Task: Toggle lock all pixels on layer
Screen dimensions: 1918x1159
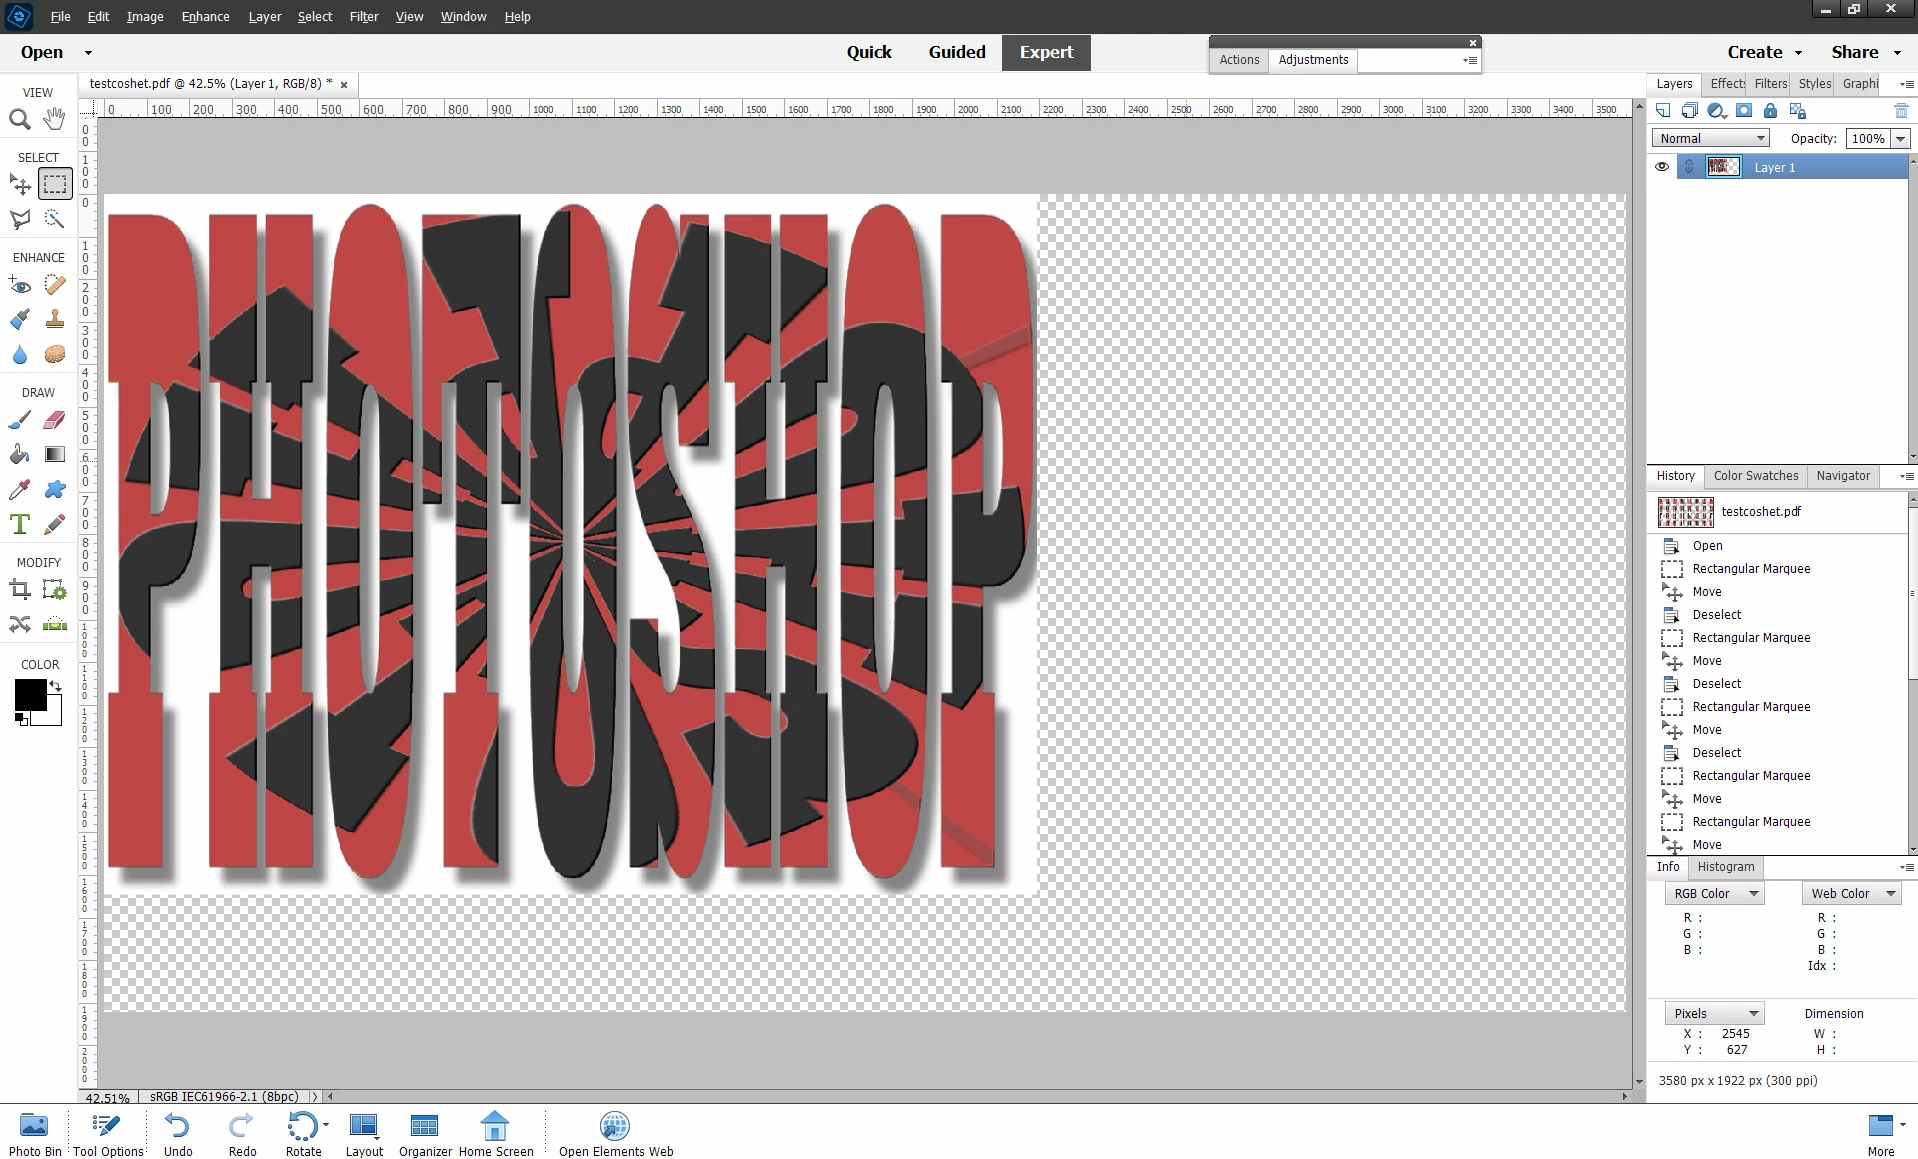Action: 1771,111
